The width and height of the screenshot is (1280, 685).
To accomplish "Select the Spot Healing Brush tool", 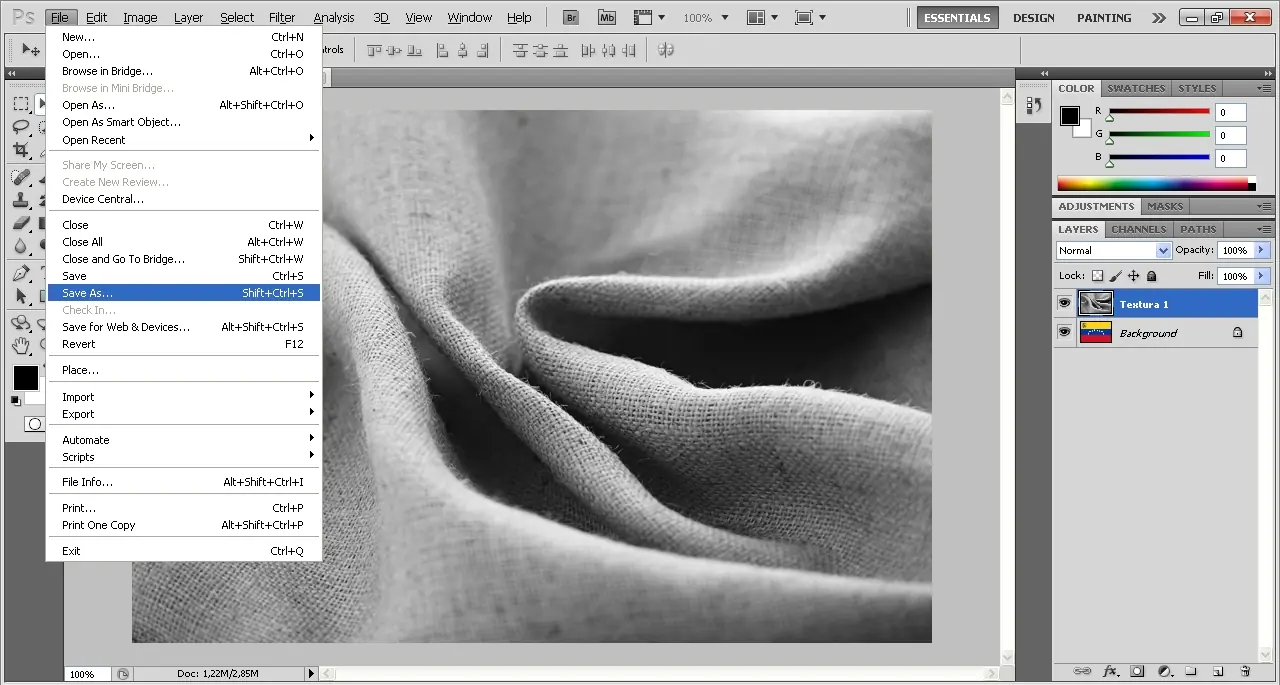I will pos(20,176).
